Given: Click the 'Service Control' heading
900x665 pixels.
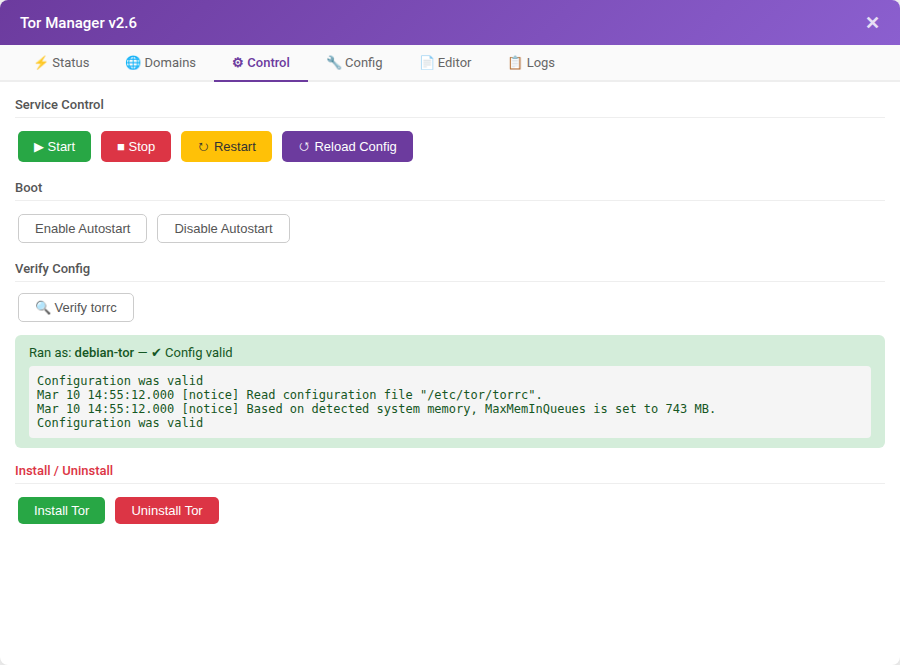Looking at the screenshot, I should (x=59, y=104).
